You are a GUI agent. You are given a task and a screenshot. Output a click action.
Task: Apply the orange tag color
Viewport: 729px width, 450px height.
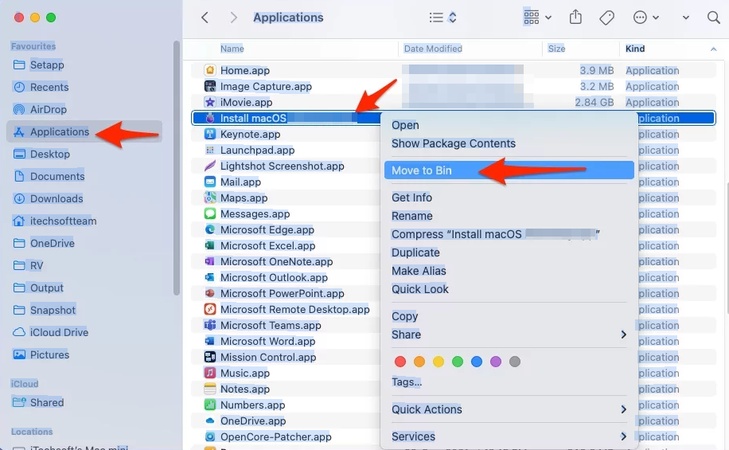pyautogui.click(x=419, y=361)
